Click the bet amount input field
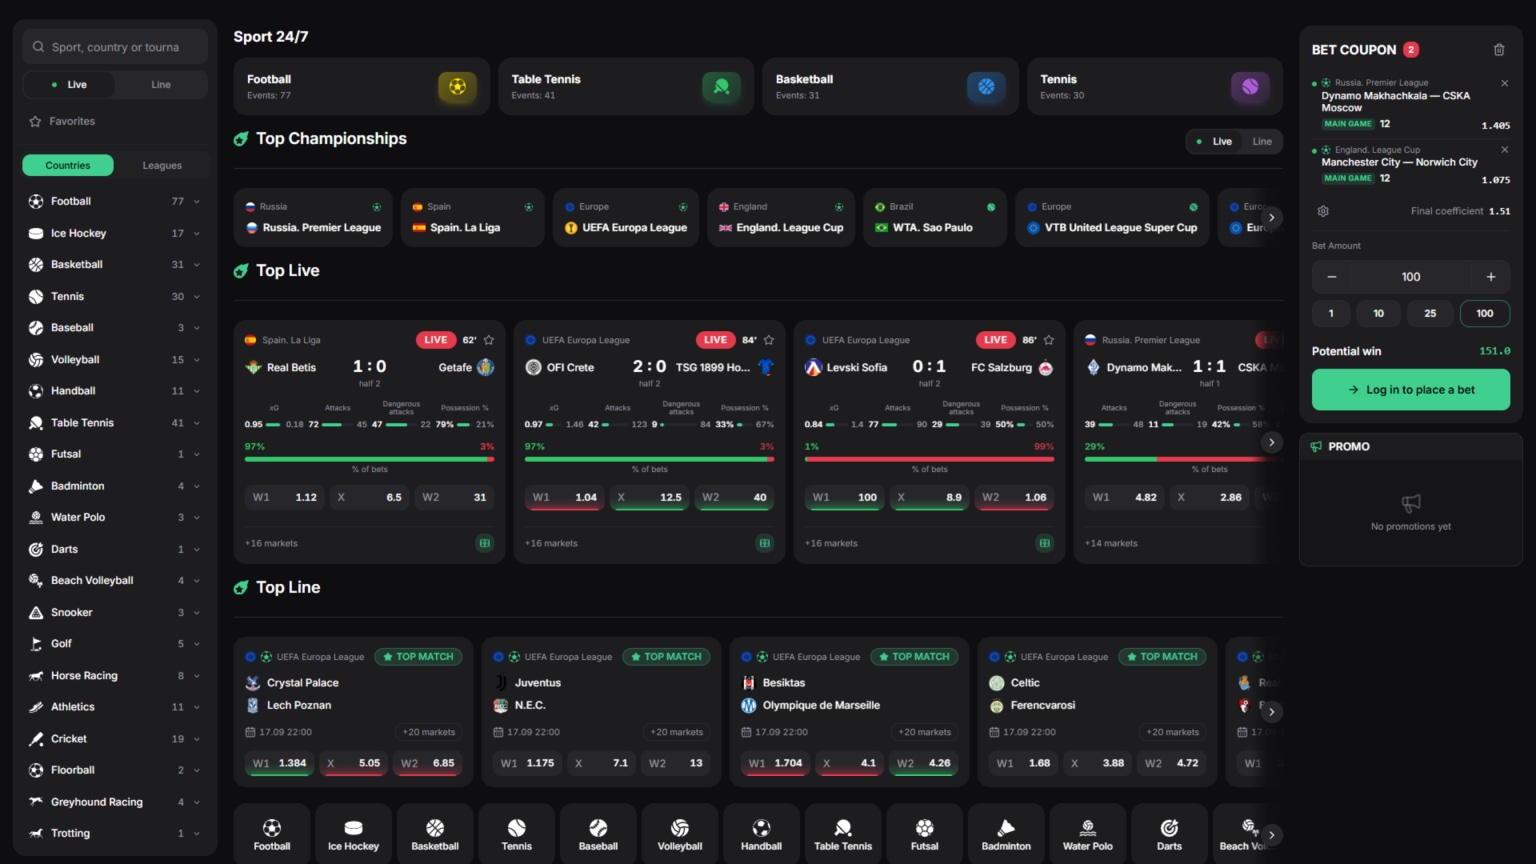Image resolution: width=1536 pixels, height=864 pixels. [1411, 277]
